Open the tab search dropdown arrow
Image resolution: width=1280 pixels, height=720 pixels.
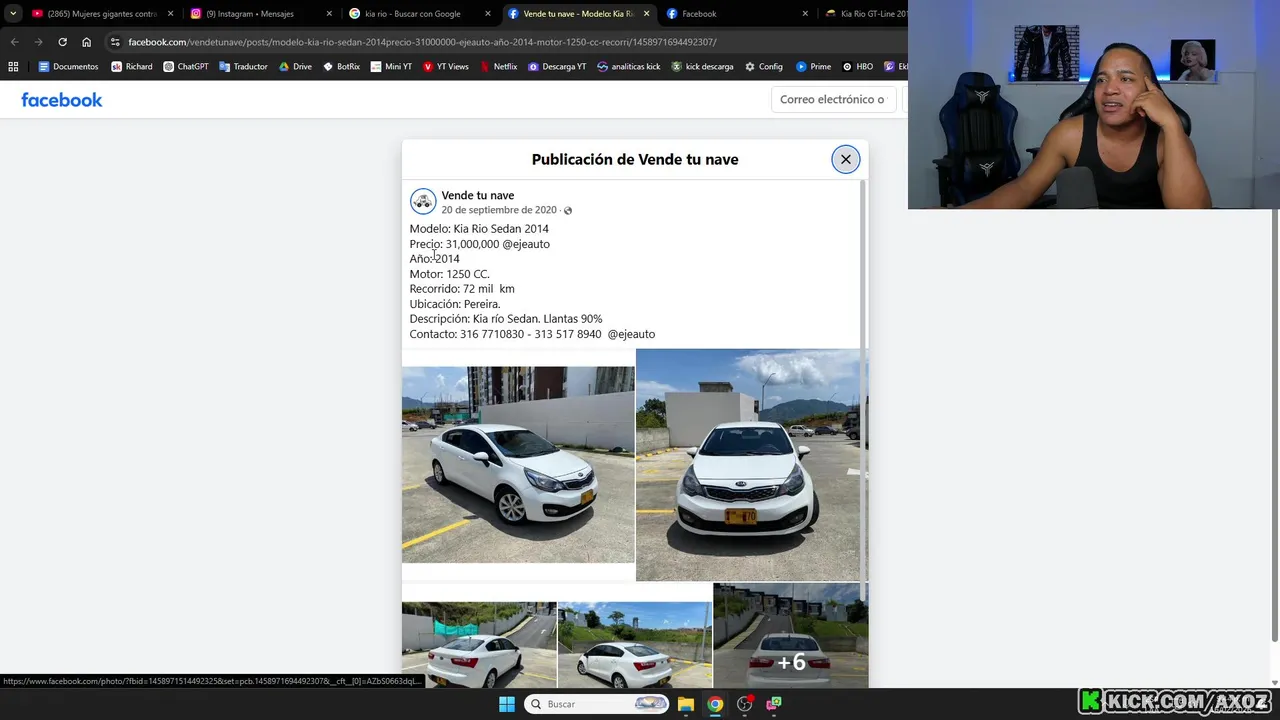coord(12,14)
